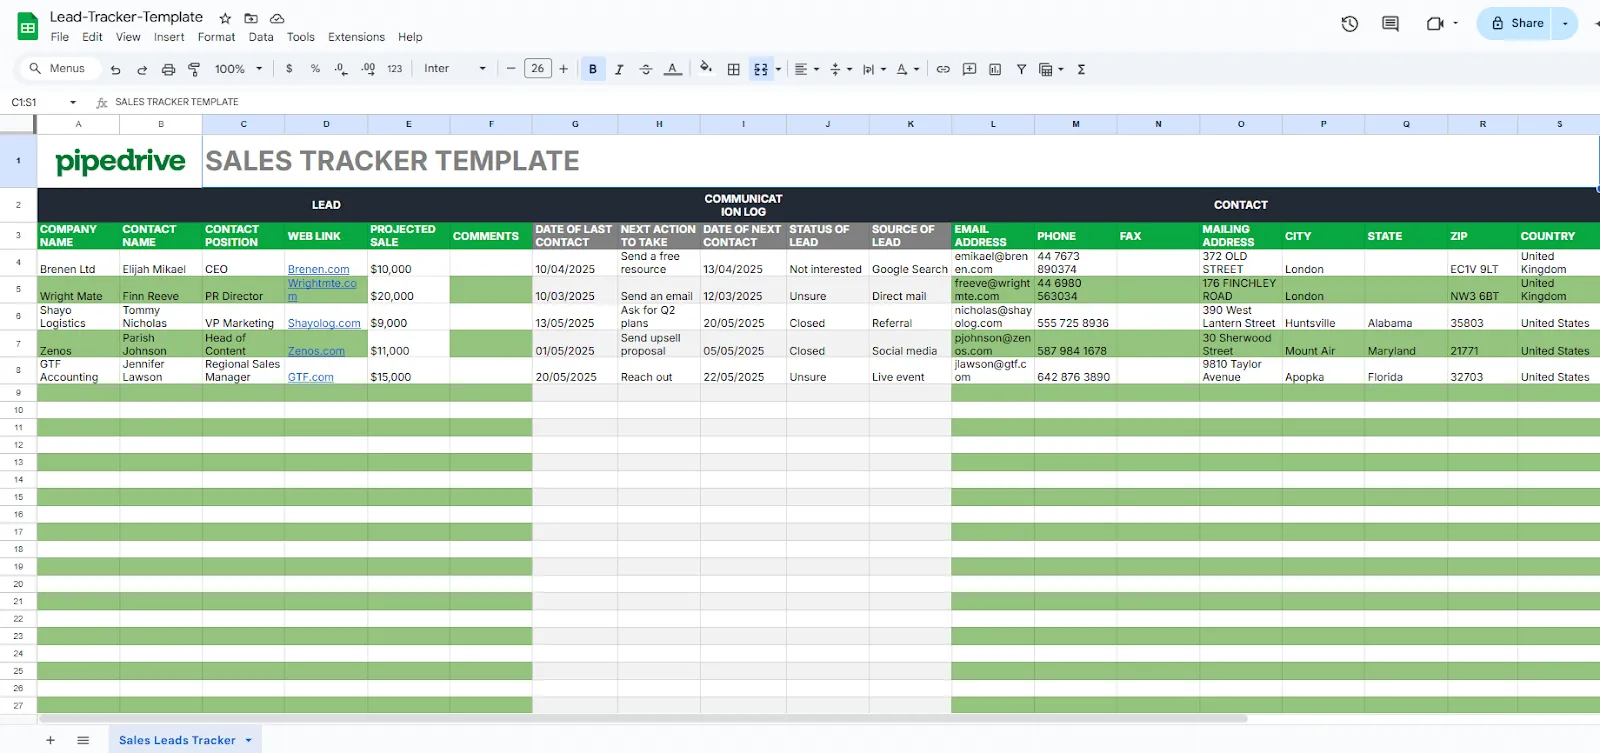Screen dimensions: 1600x753
Task: Select the Sales Leads Tracker tab
Action: (x=177, y=740)
